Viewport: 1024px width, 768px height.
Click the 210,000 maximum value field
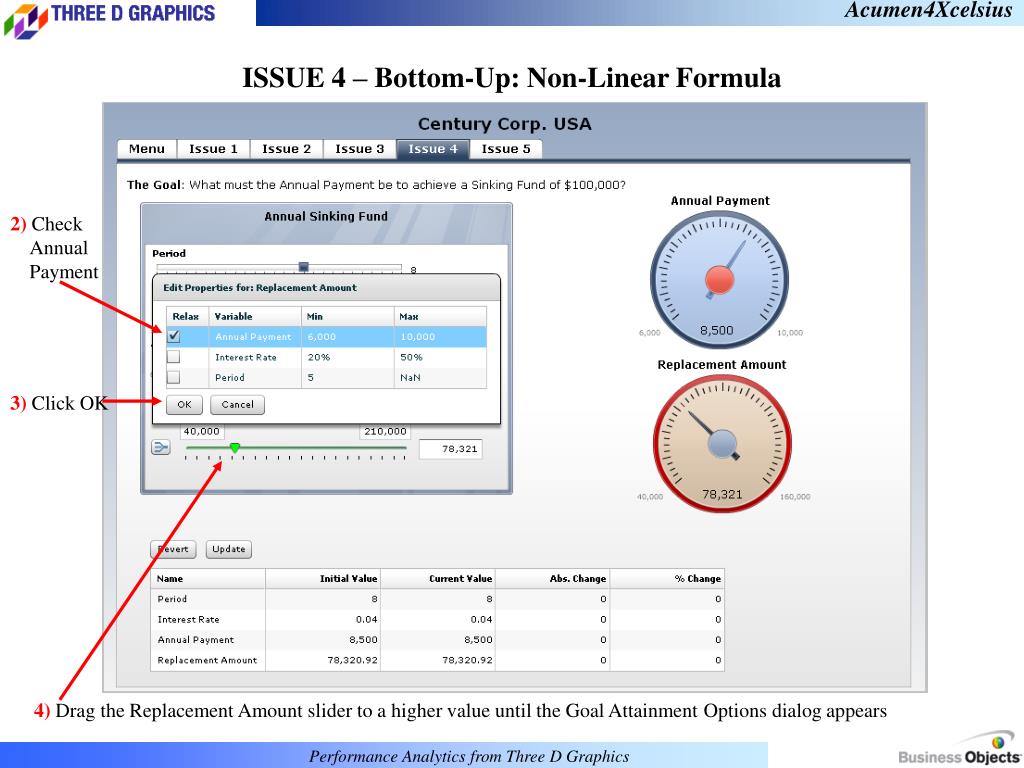pyautogui.click(x=385, y=431)
